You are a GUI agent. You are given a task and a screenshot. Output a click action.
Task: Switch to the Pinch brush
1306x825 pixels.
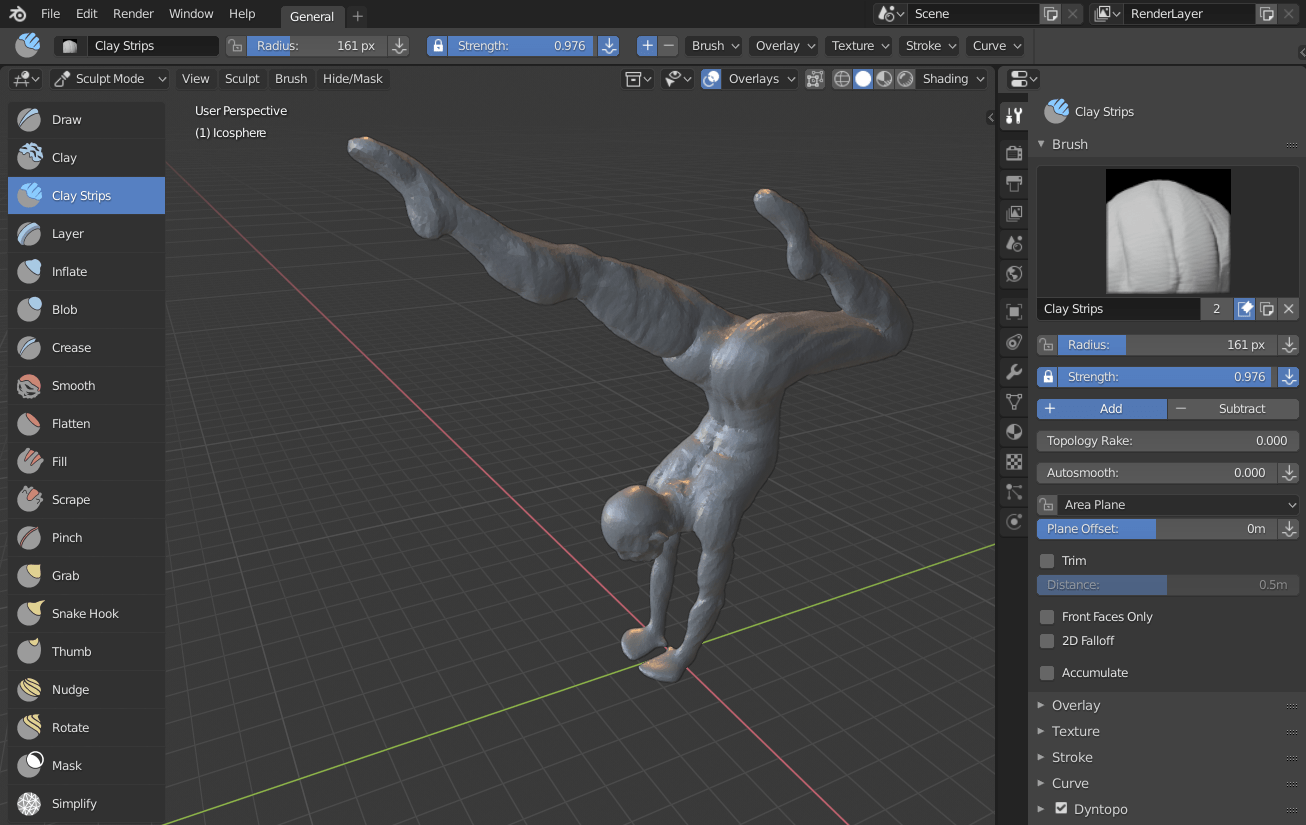pos(67,537)
